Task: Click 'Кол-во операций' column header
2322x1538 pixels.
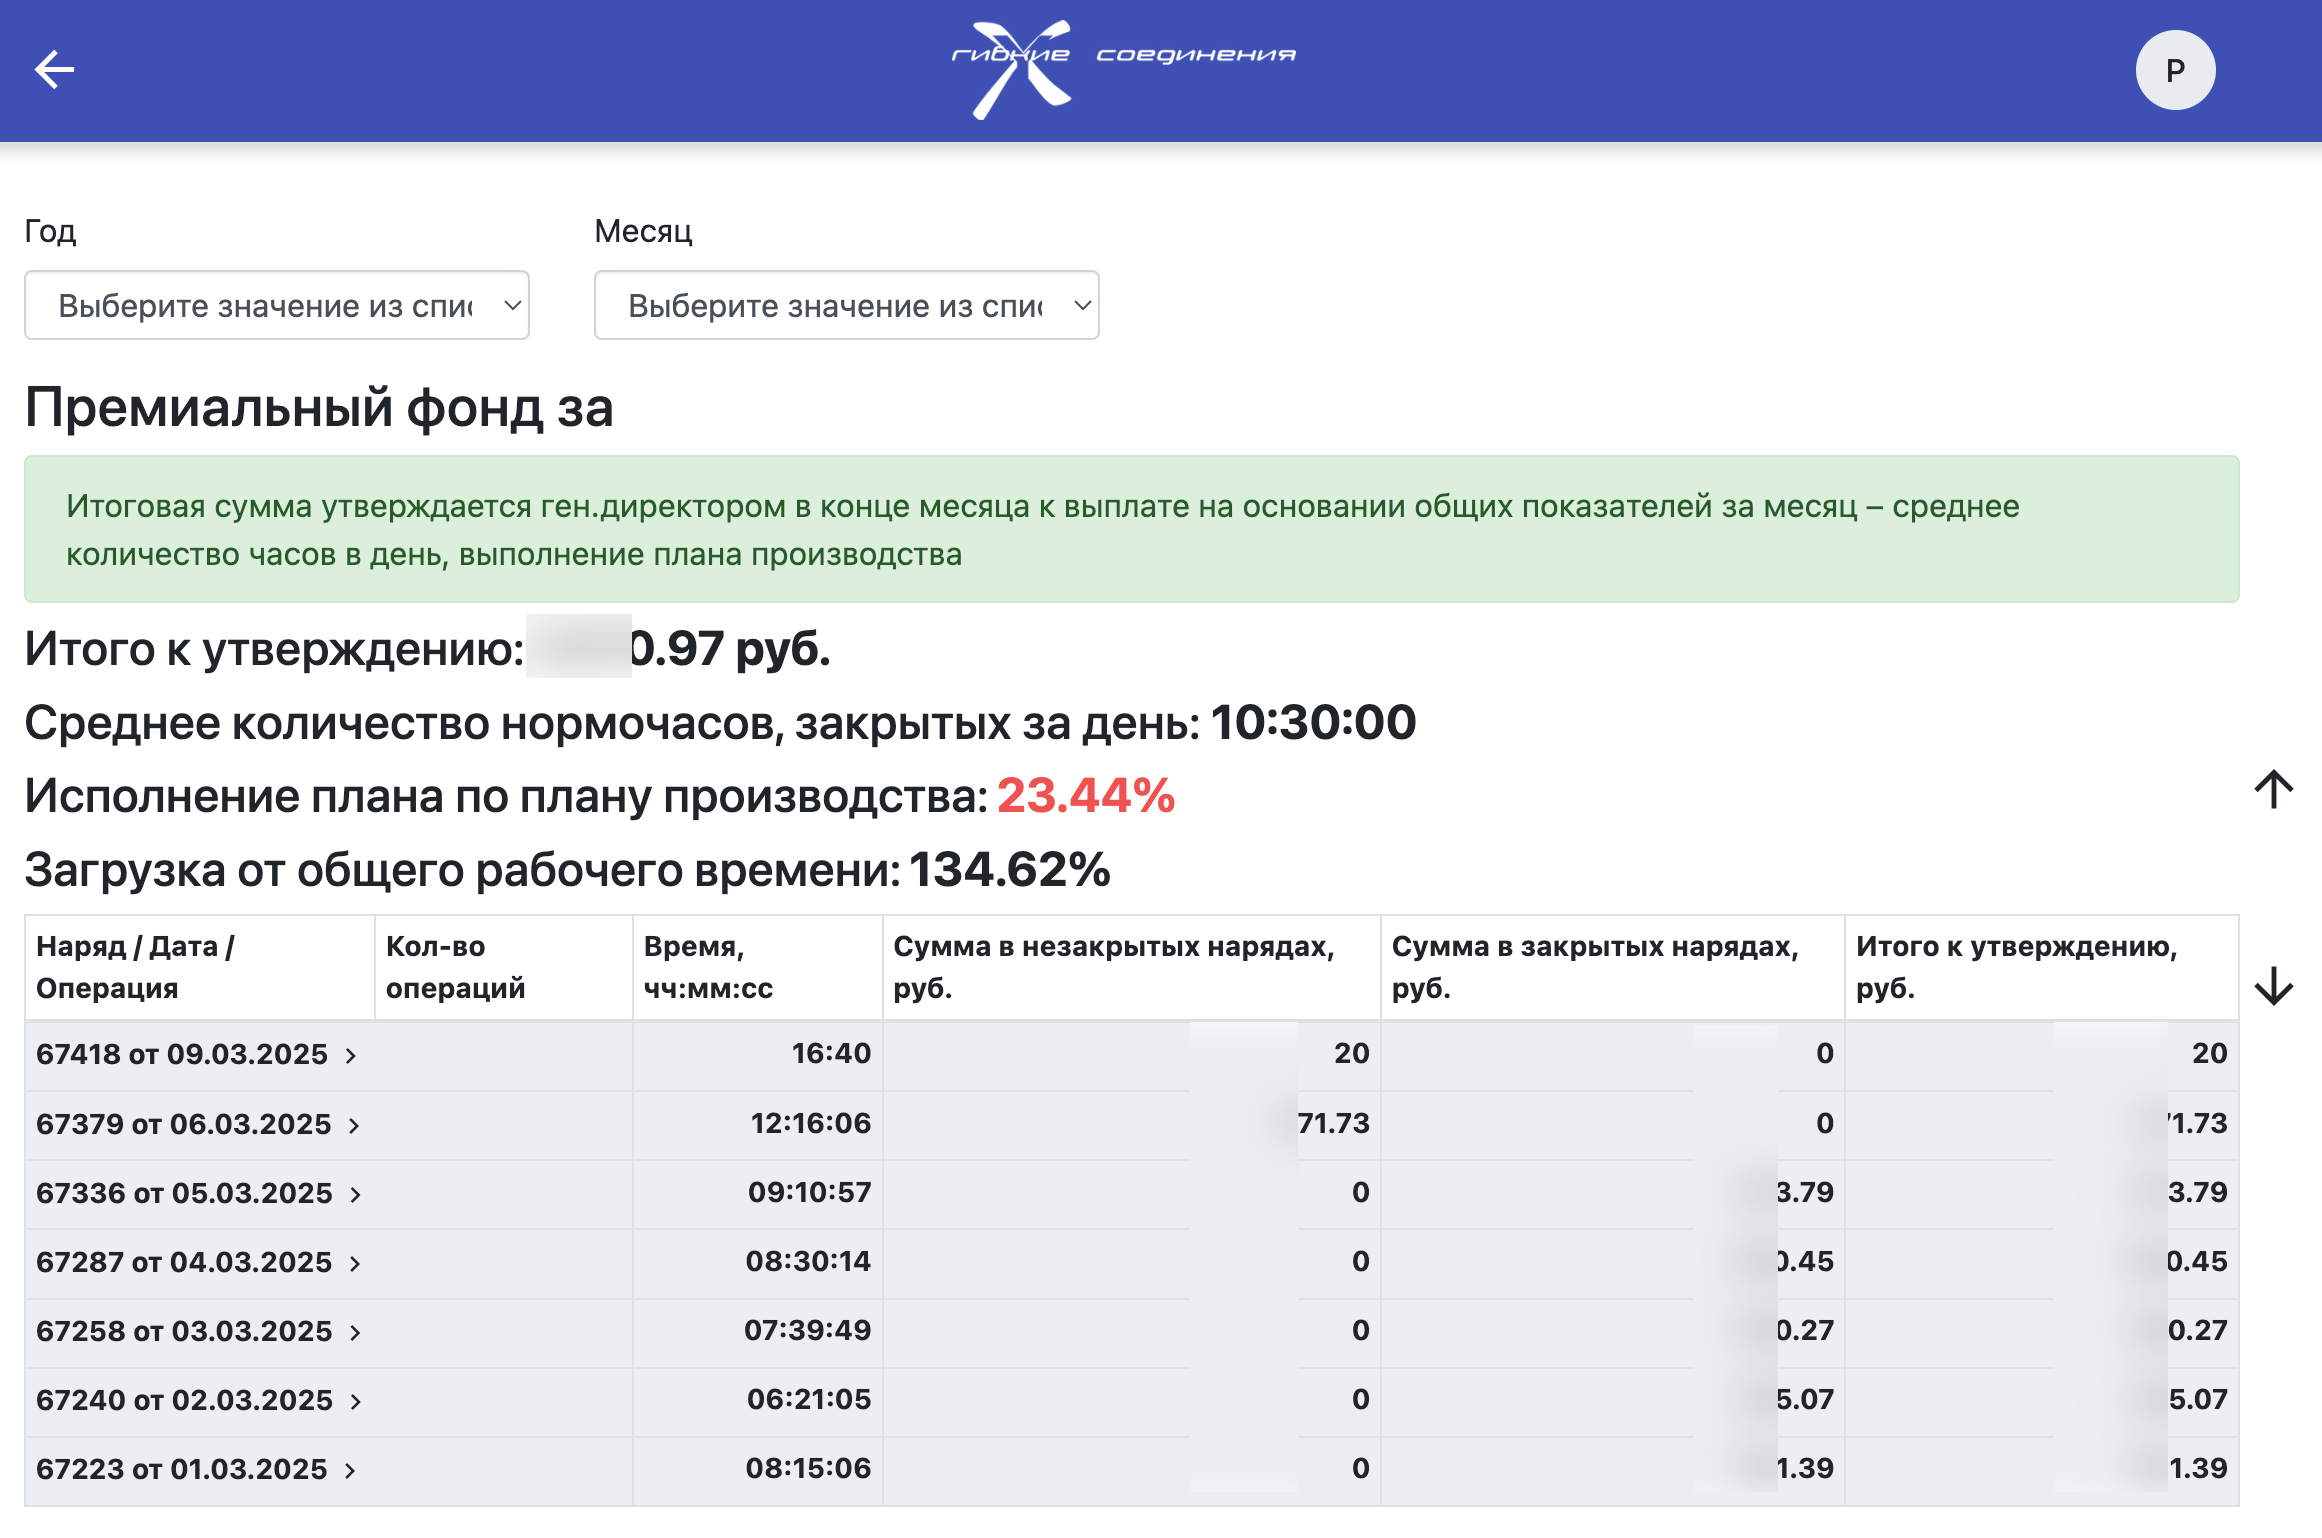Action: tap(455, 967)
